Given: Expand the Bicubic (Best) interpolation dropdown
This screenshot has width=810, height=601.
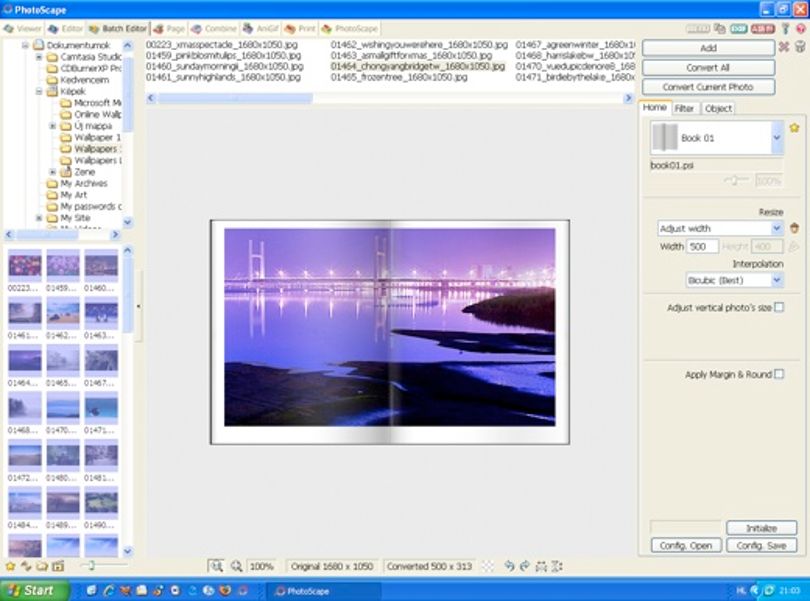Looking at the screenshot, I should click(776, 280).
